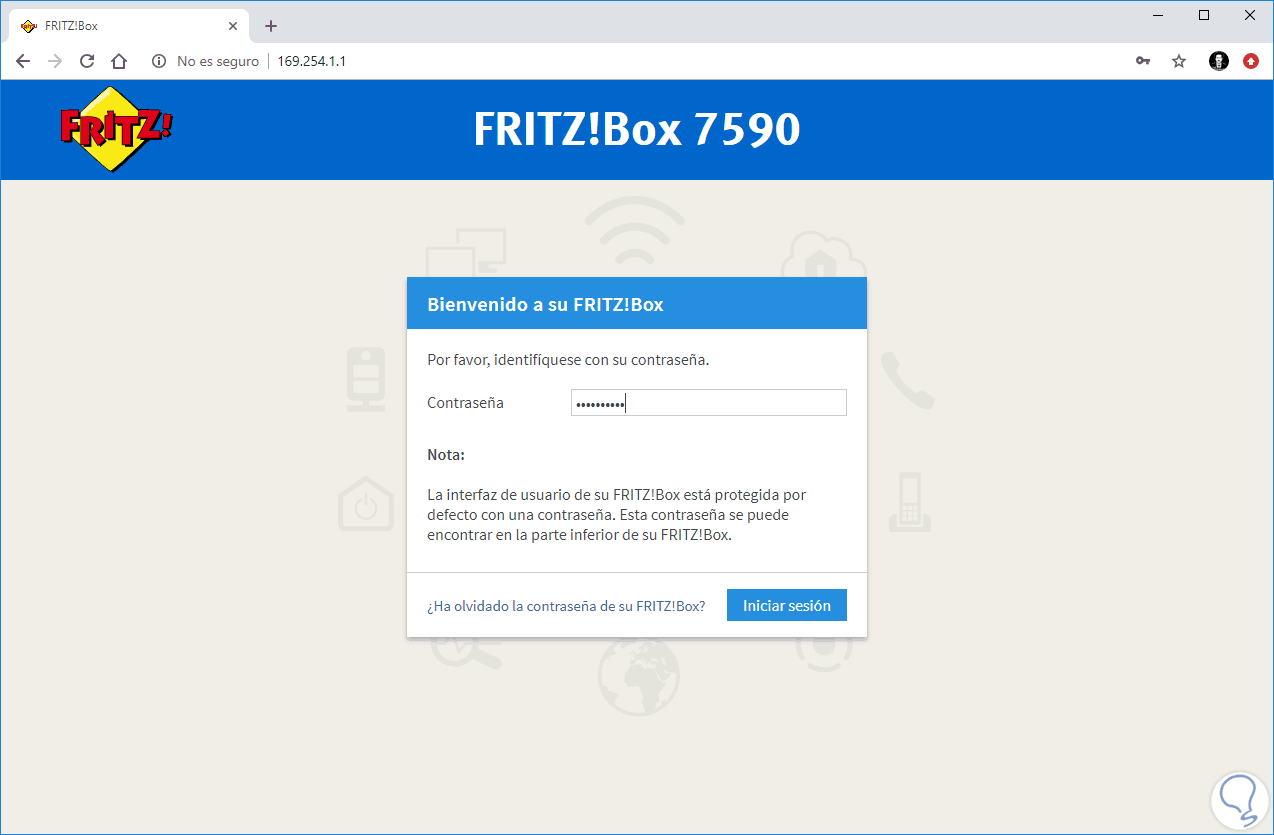1274x835 pixels.
Task: Click the 'No es seguro' info icon
Action: 158,61
